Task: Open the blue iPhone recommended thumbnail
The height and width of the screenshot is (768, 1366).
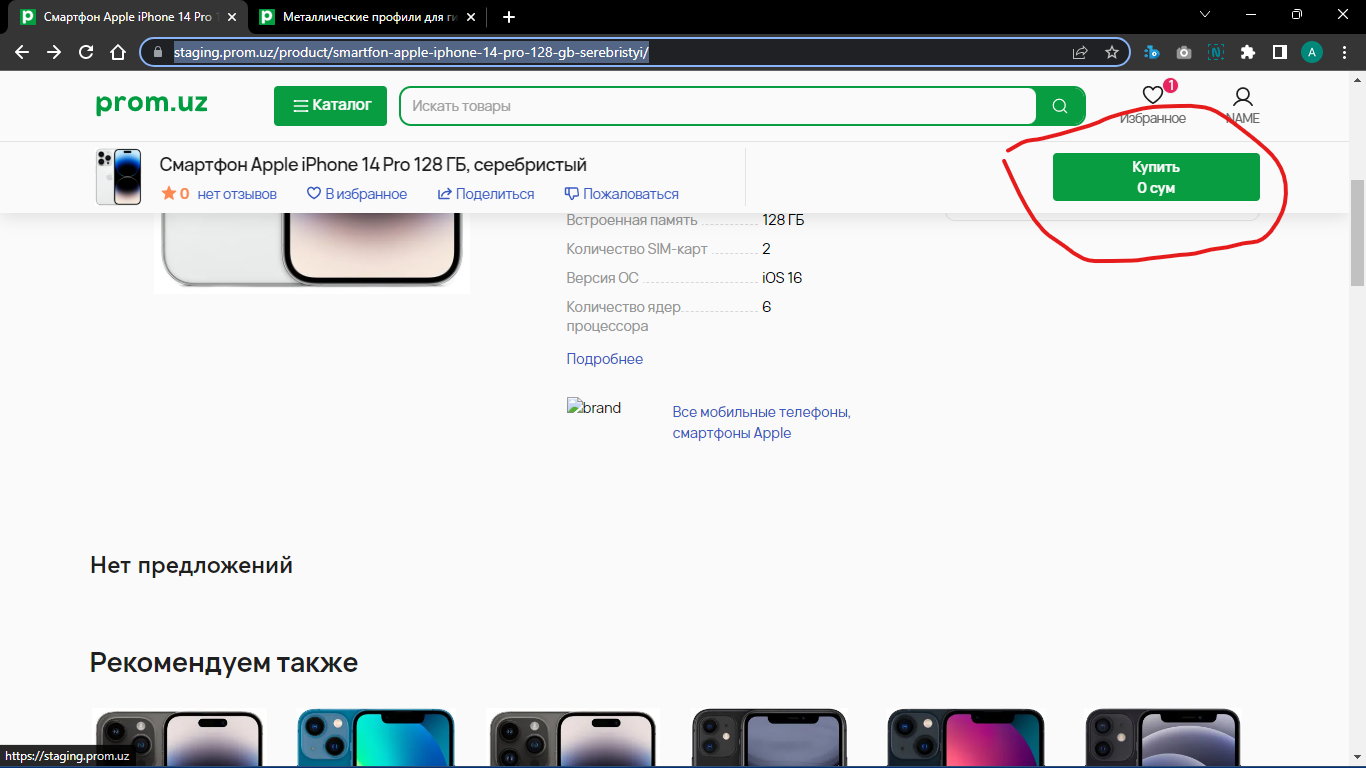Action: (376, 738)
